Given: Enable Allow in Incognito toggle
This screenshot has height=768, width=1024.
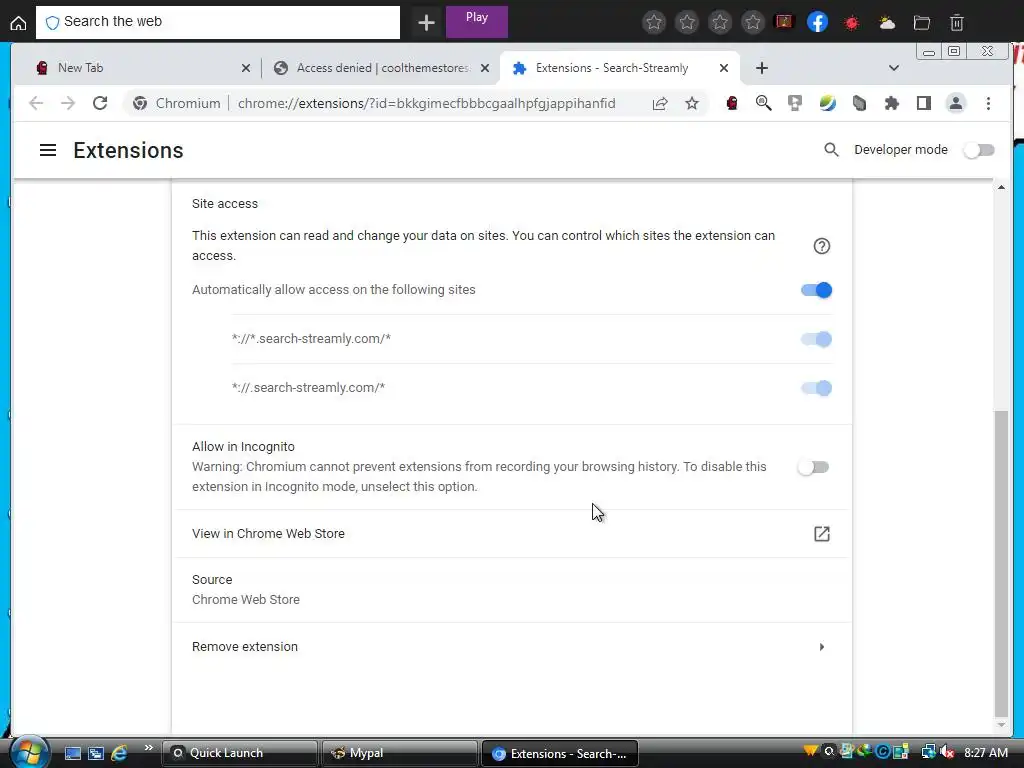Looking at the screenshot, I should click(x=813, y=467).
